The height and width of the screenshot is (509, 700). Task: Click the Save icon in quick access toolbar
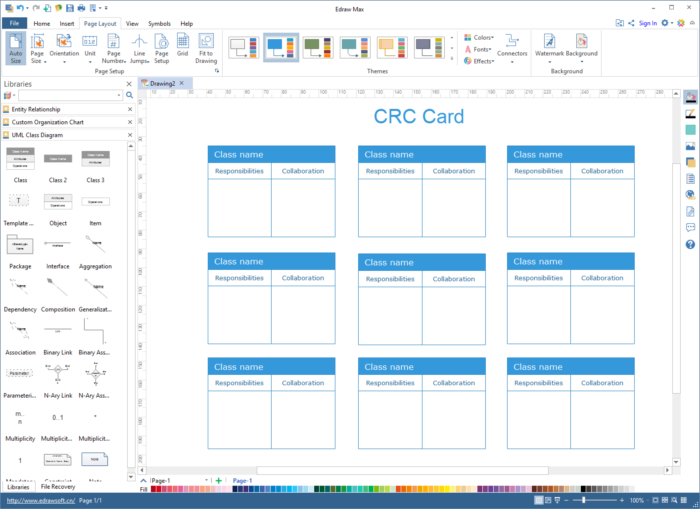[70, 8]
